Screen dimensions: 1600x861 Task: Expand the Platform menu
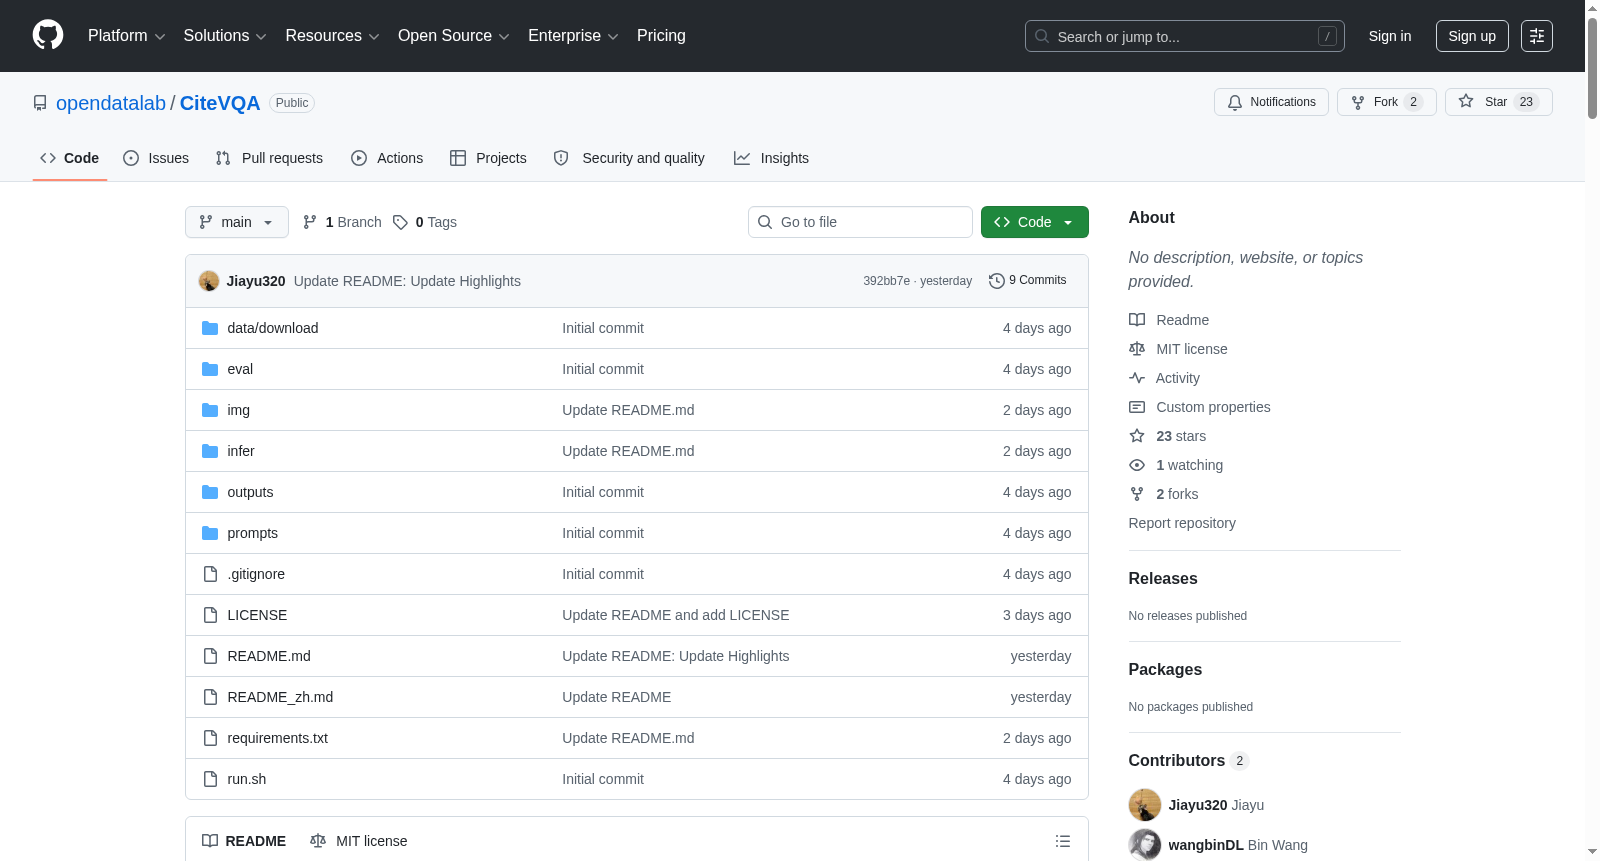(127, 36)
